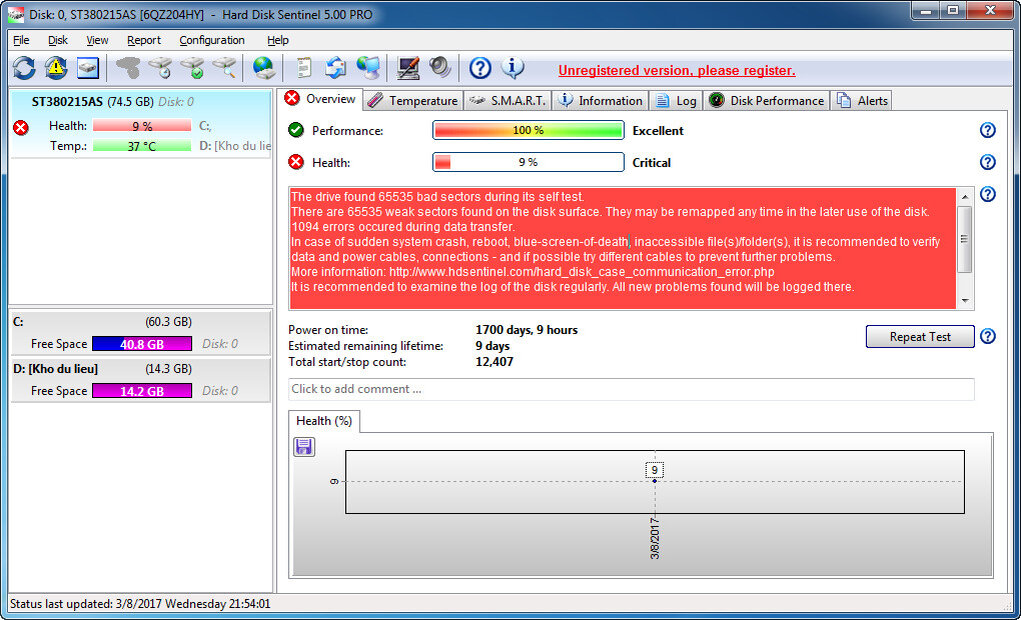Switch to the Temperature tab
This screenshot has height=620, width=1021.
[x=413, y=101]
